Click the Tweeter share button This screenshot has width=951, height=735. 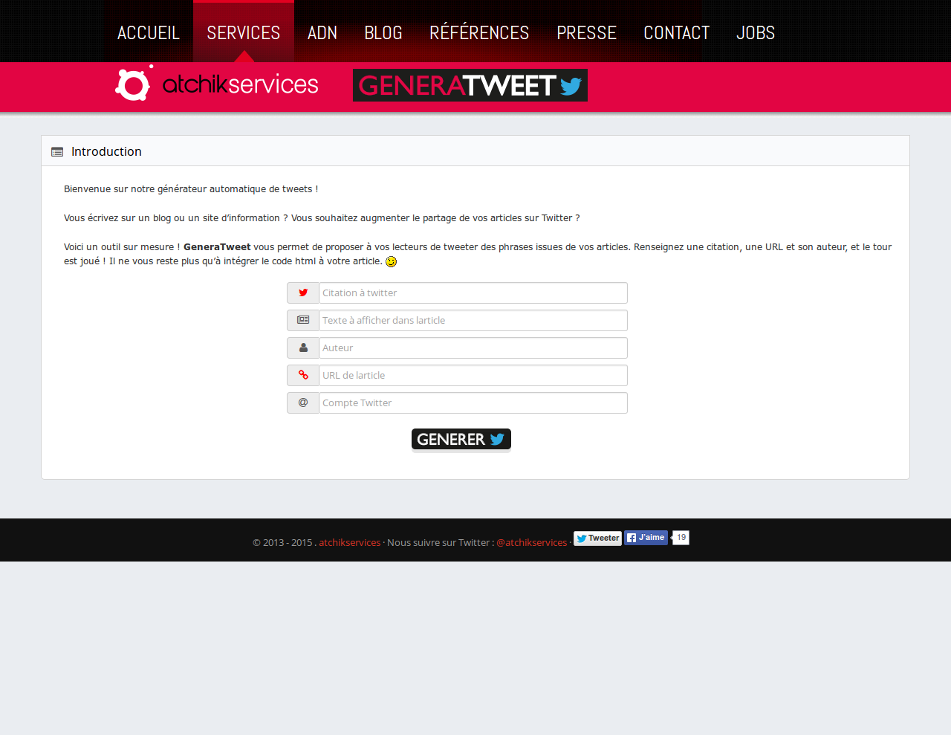(597, 538)
